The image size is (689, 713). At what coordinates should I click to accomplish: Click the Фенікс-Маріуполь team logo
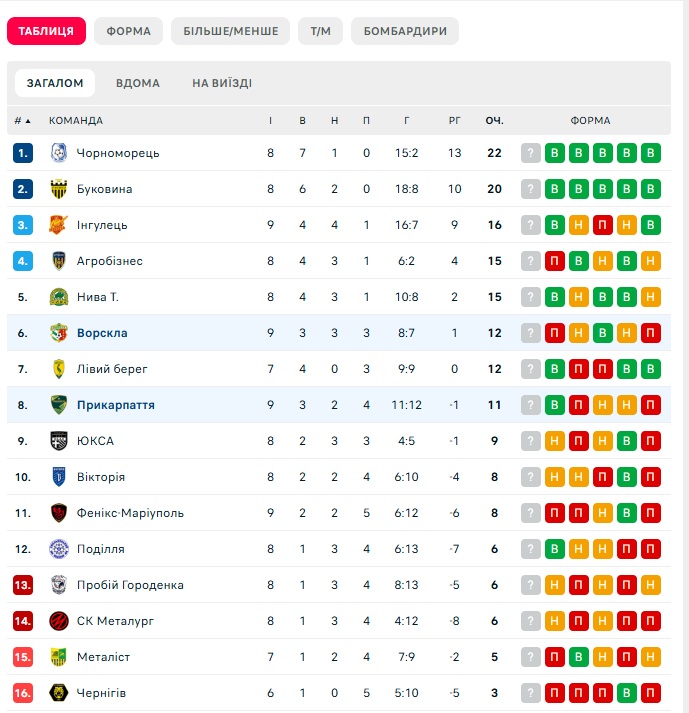[x=58, y=513]
